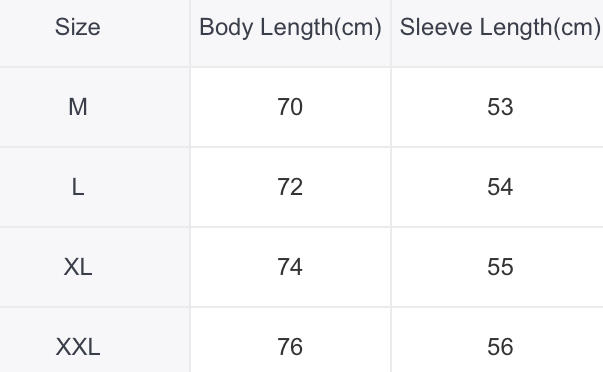Click sleeve length value 54
This screenshot has height=372, width=603.
500,187
